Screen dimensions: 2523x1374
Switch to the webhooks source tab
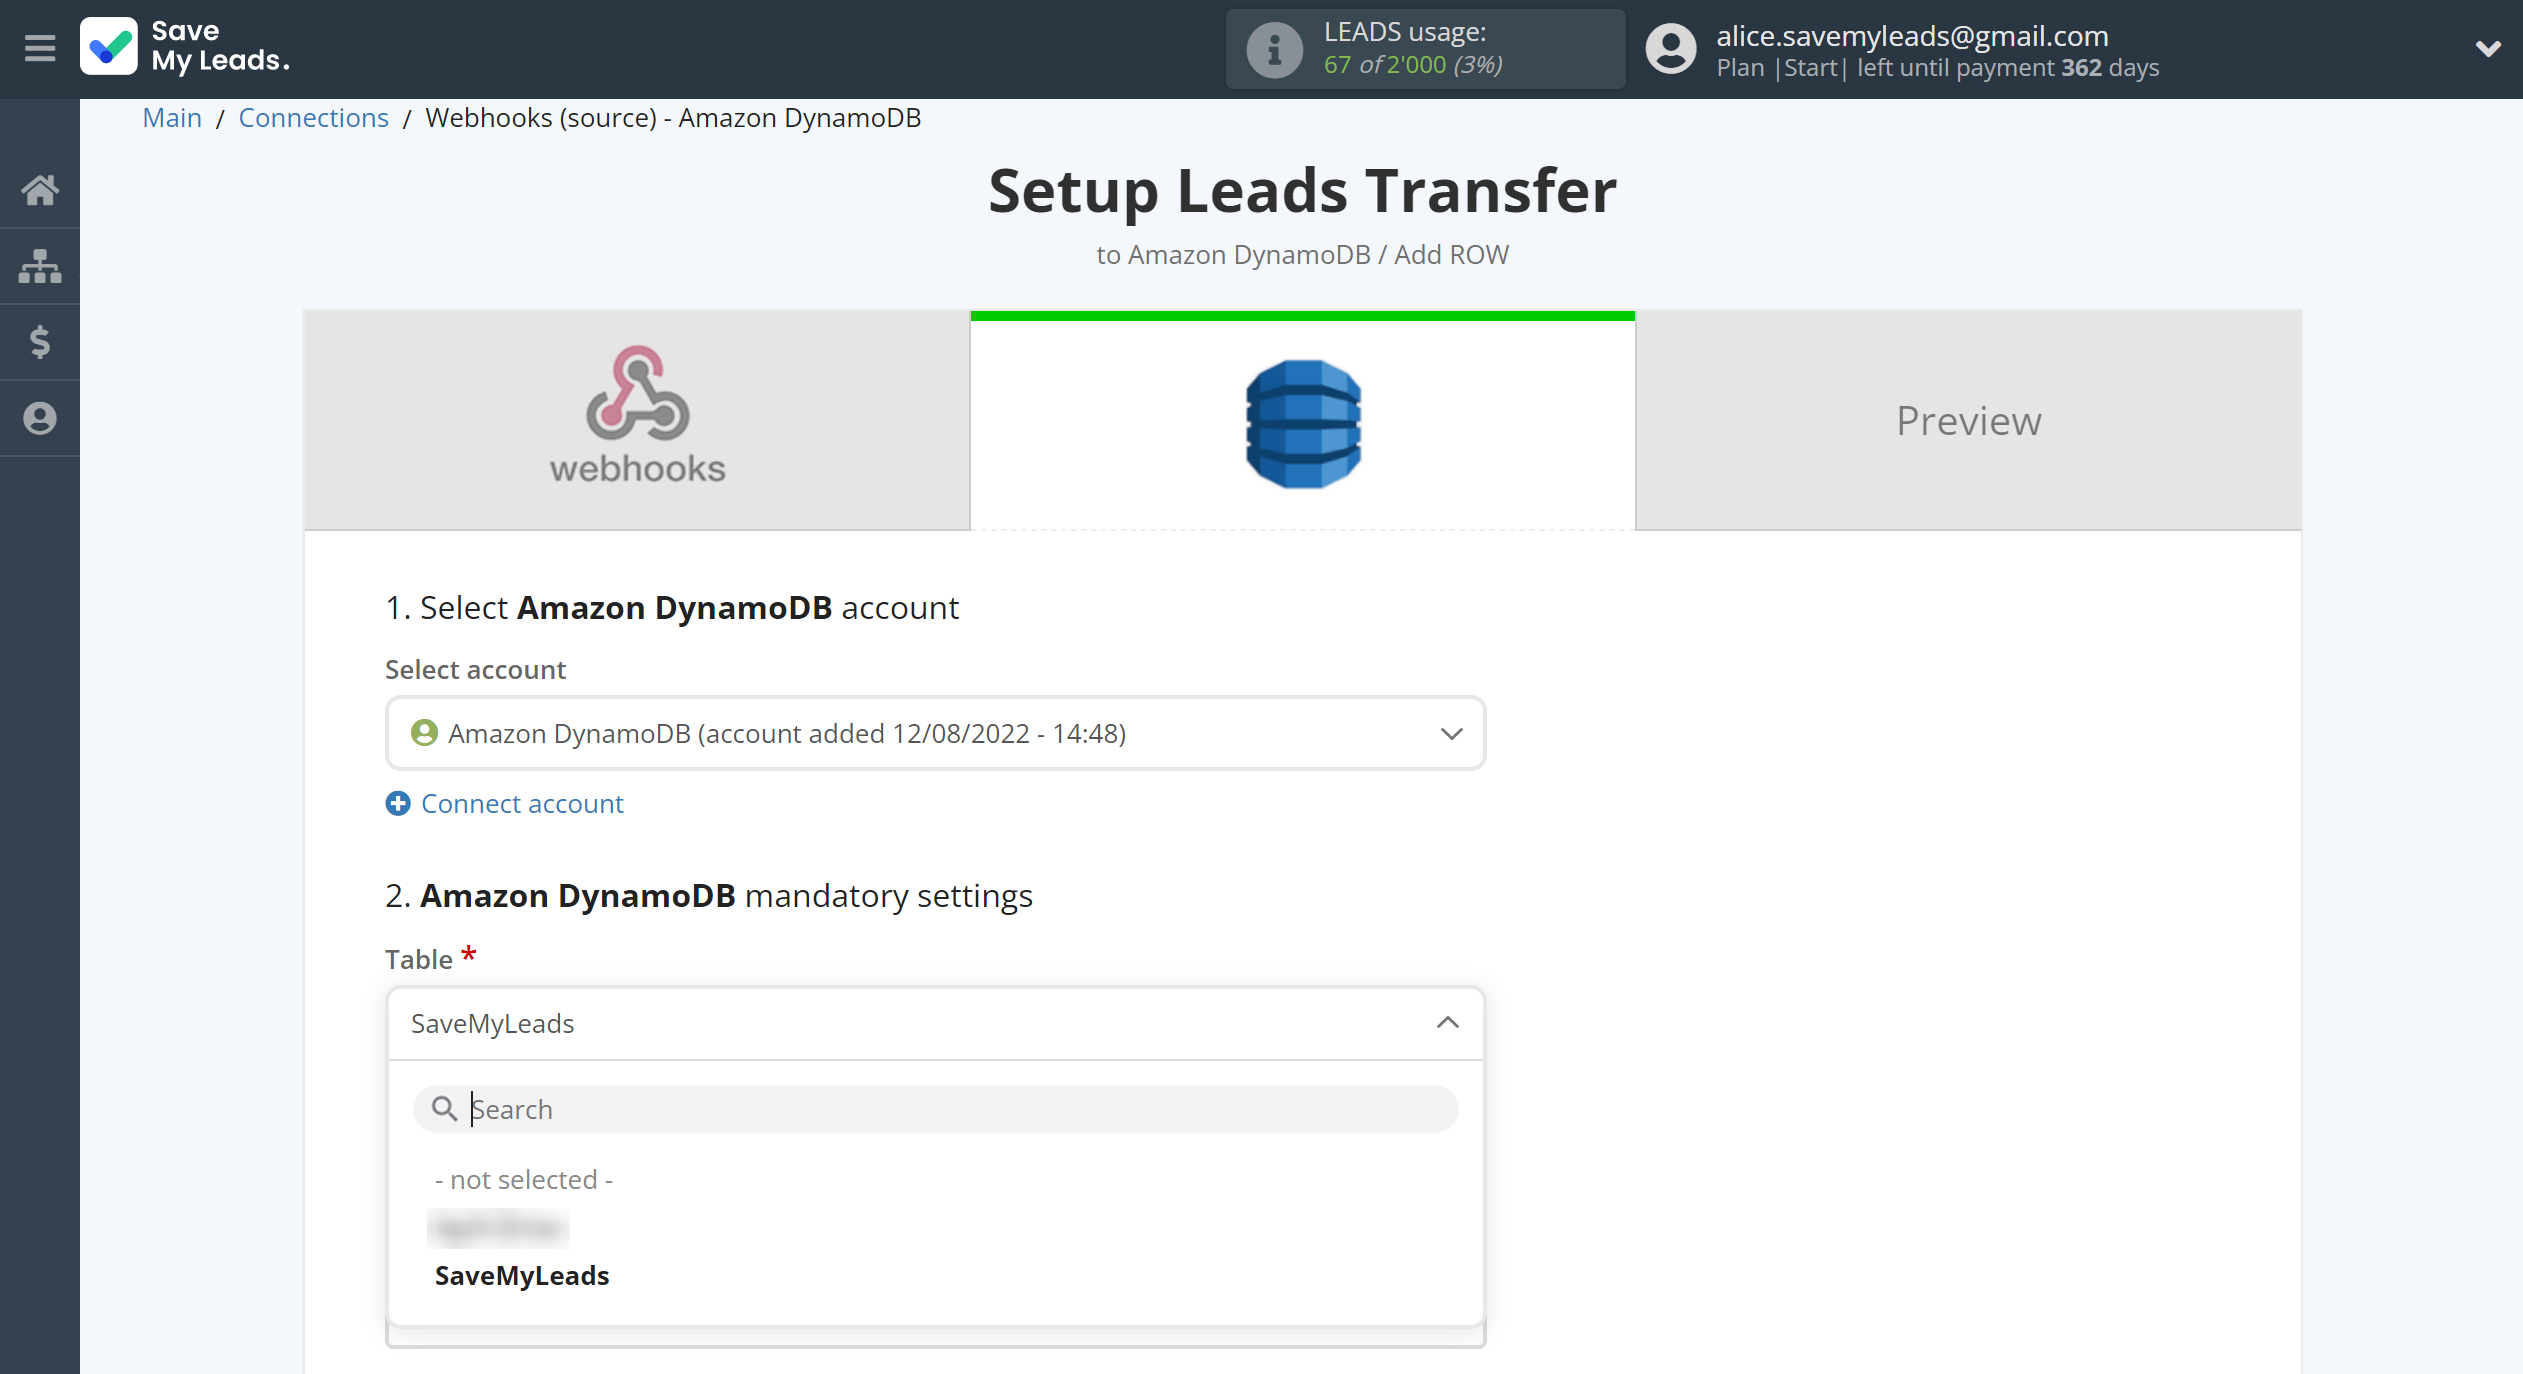click(637, 420)
